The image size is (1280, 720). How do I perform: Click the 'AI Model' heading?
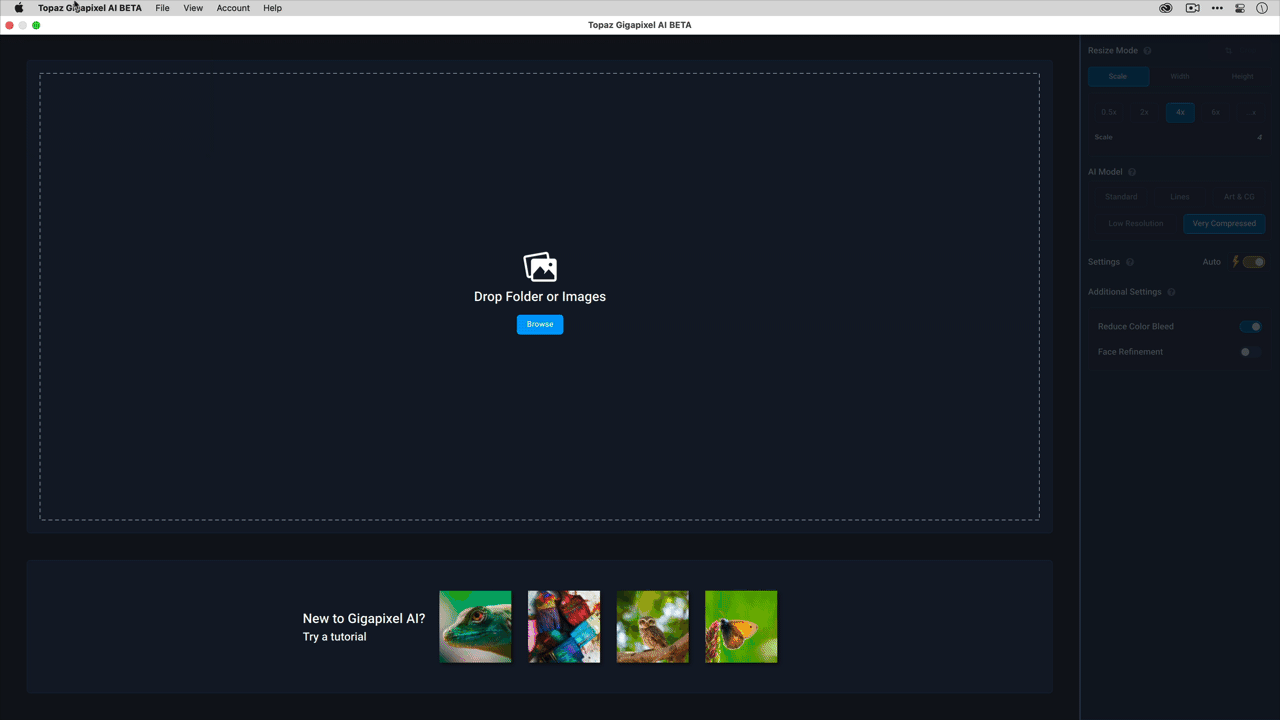point(1105,172)
